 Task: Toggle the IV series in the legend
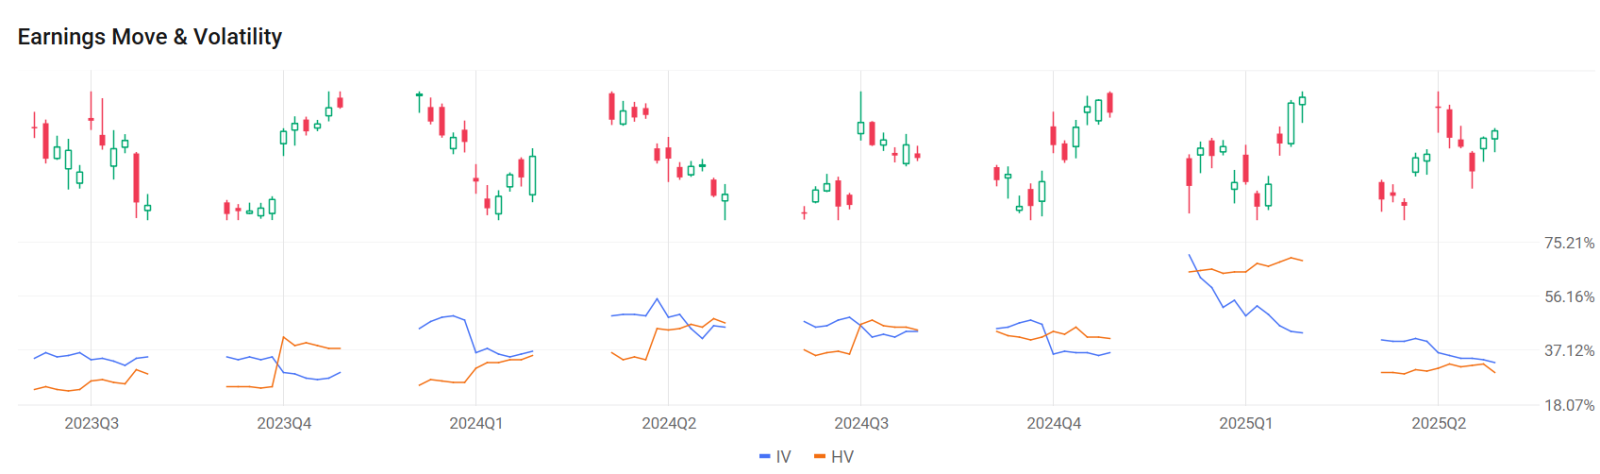[783, 457]
